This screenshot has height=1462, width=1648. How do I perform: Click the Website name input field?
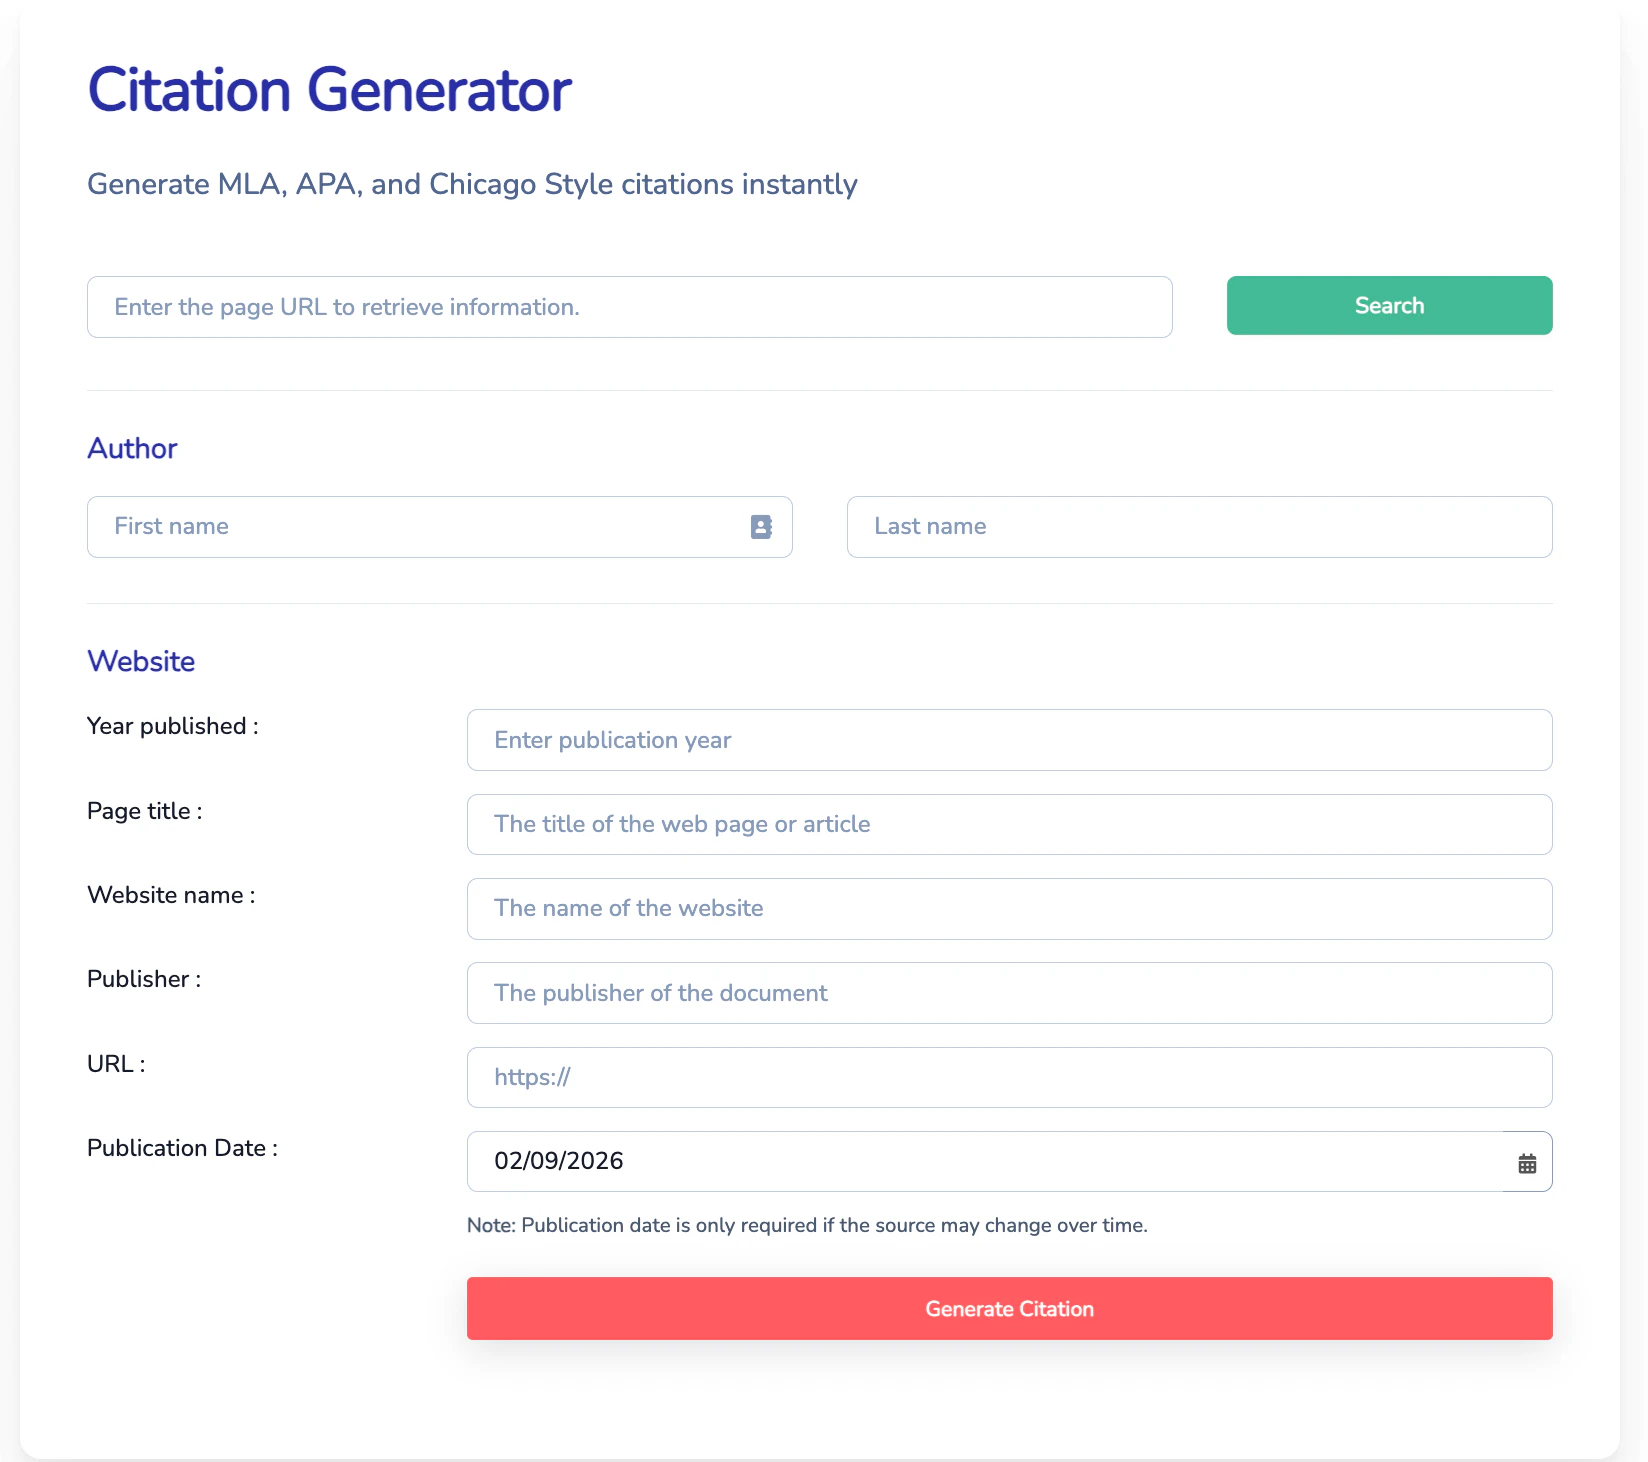click(1009, 909)
